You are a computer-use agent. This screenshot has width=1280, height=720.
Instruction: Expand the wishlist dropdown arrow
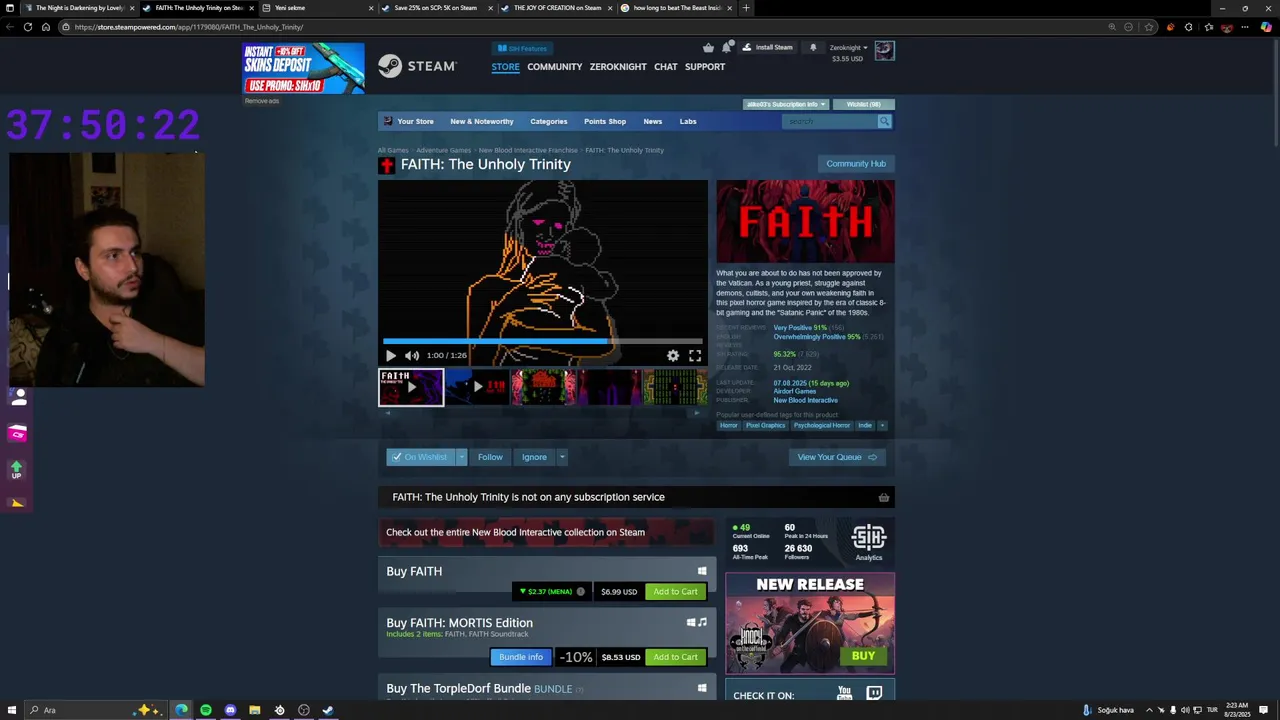461,457
